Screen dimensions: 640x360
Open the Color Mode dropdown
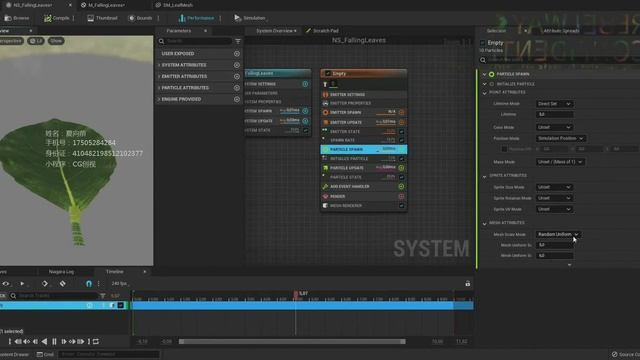click(x=554, y=127)
